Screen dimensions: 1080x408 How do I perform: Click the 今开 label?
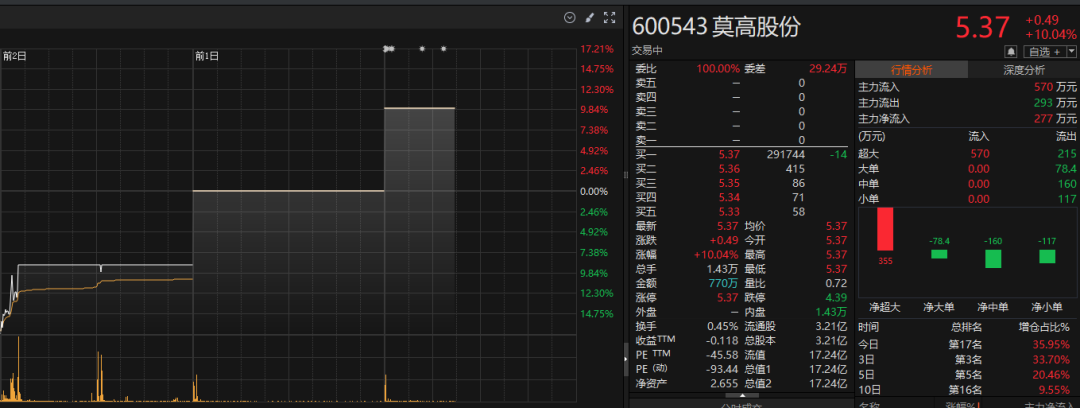pos(755,241)
